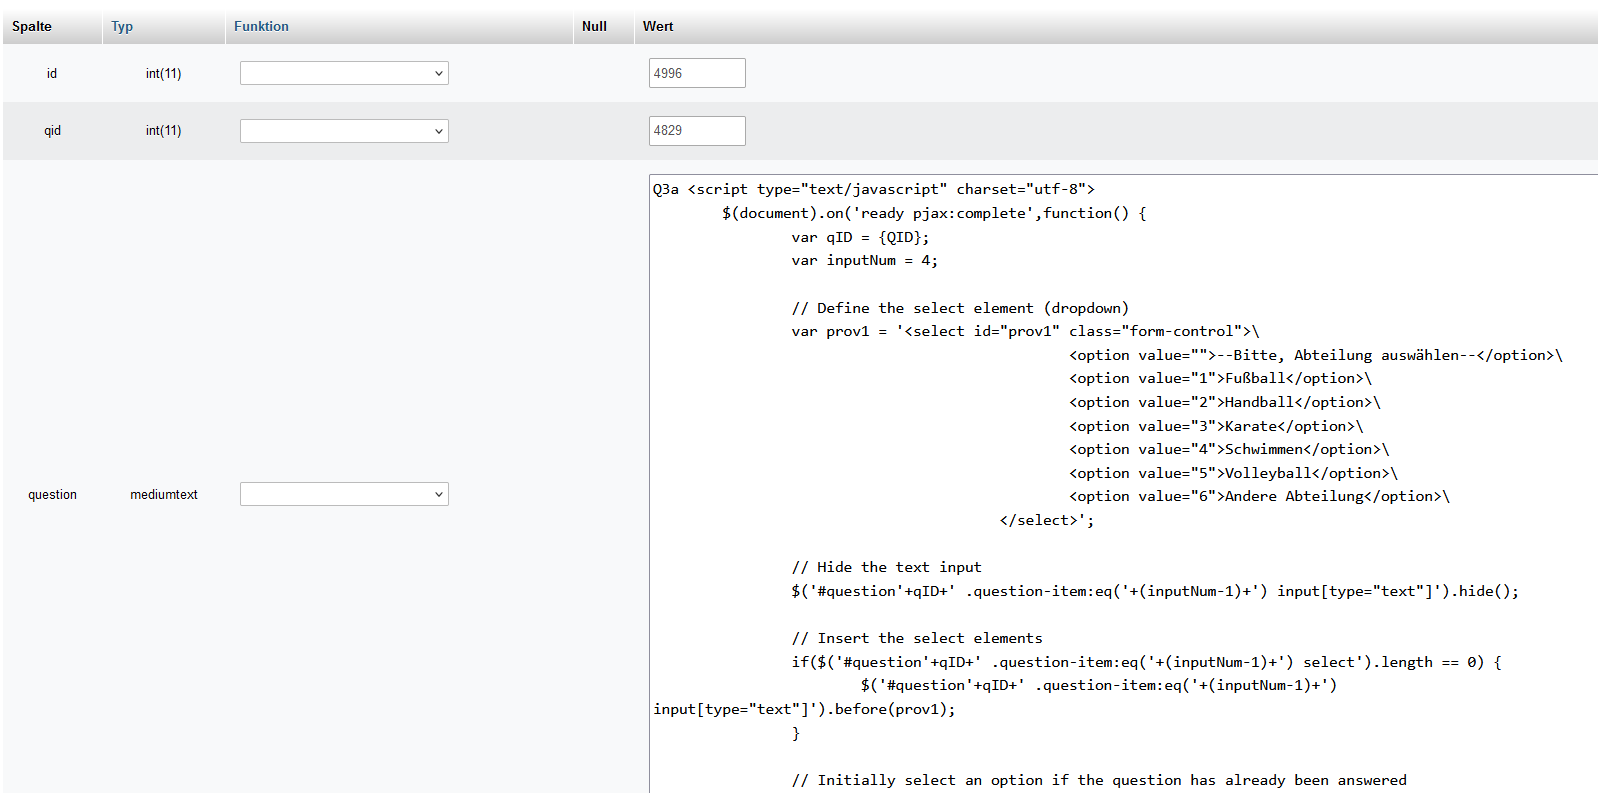Click the 'qid' column name label
The height and width of the screenshot is (793, 1598).
pos(52,131)
